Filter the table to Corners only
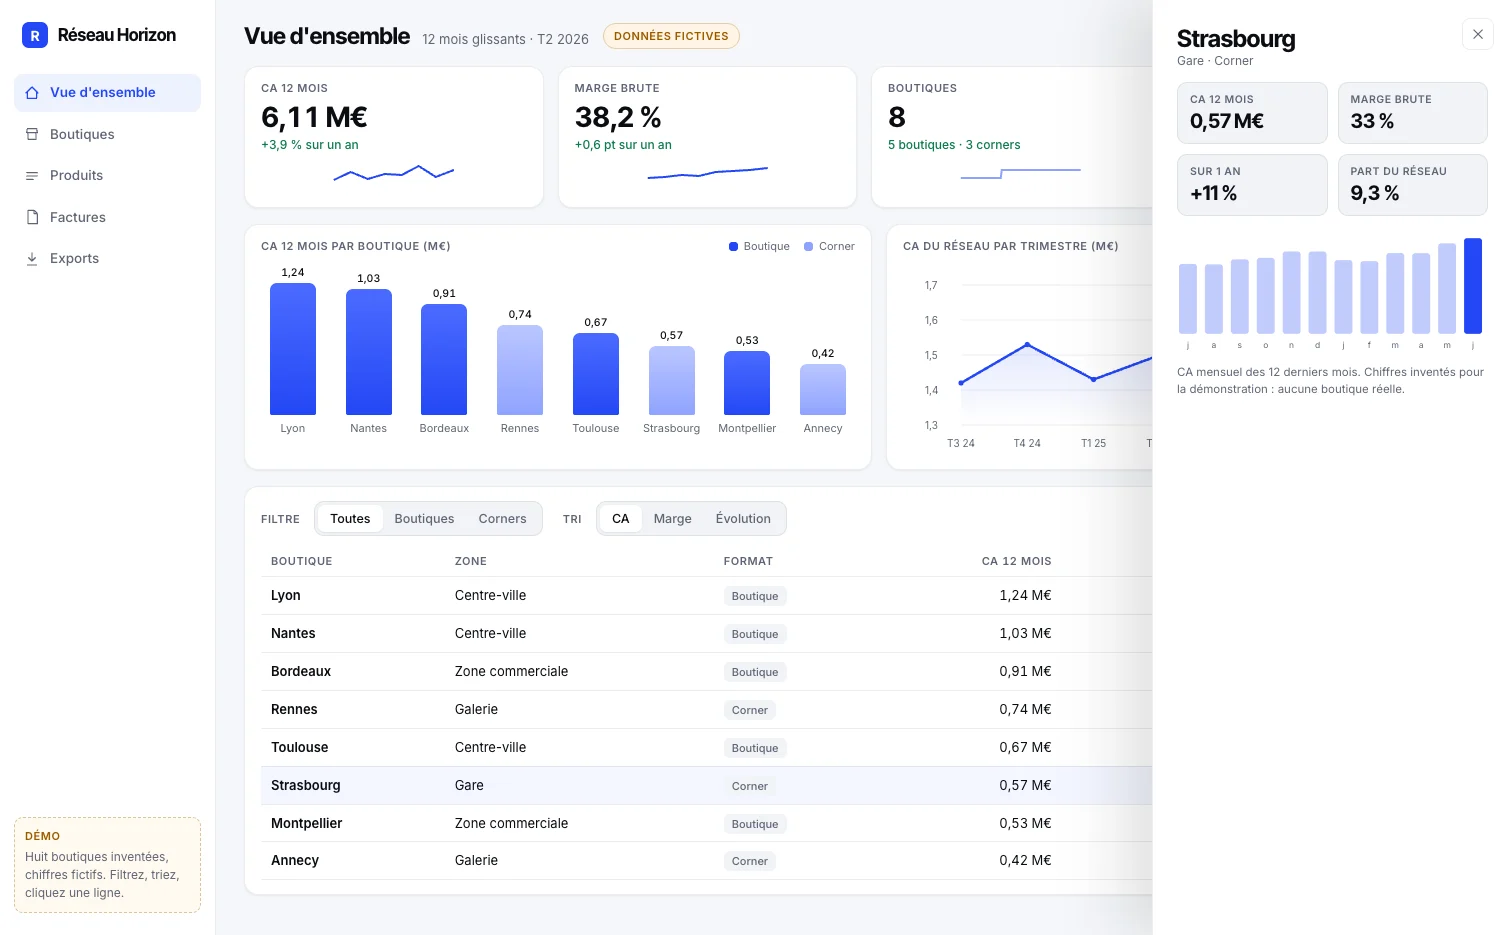1512x935 pixels. pos(502,519)
